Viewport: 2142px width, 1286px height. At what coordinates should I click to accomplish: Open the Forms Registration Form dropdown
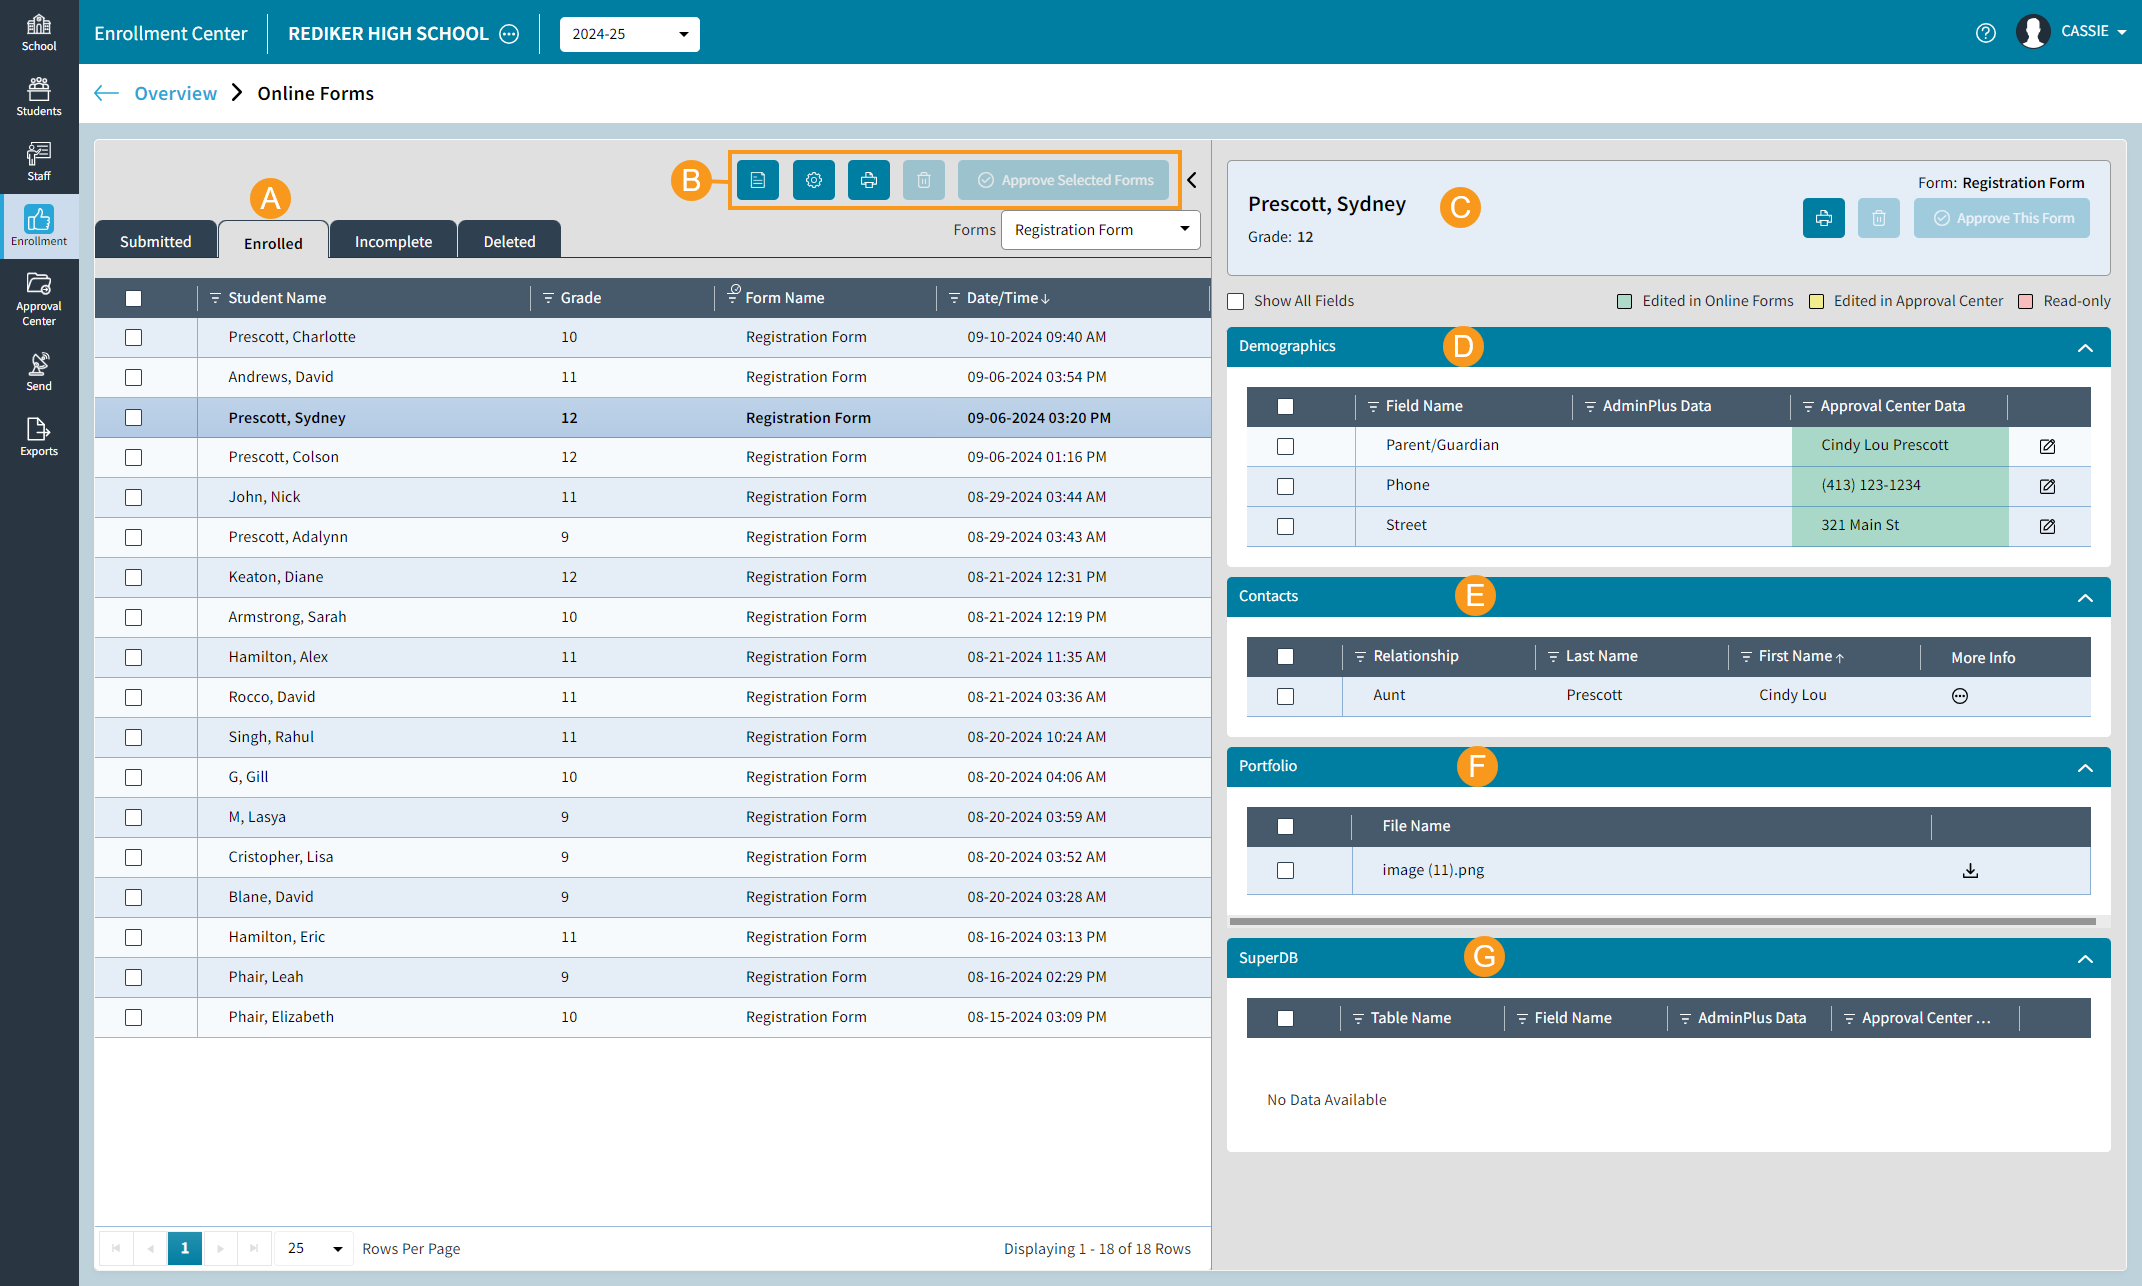tap(1100, 230)
